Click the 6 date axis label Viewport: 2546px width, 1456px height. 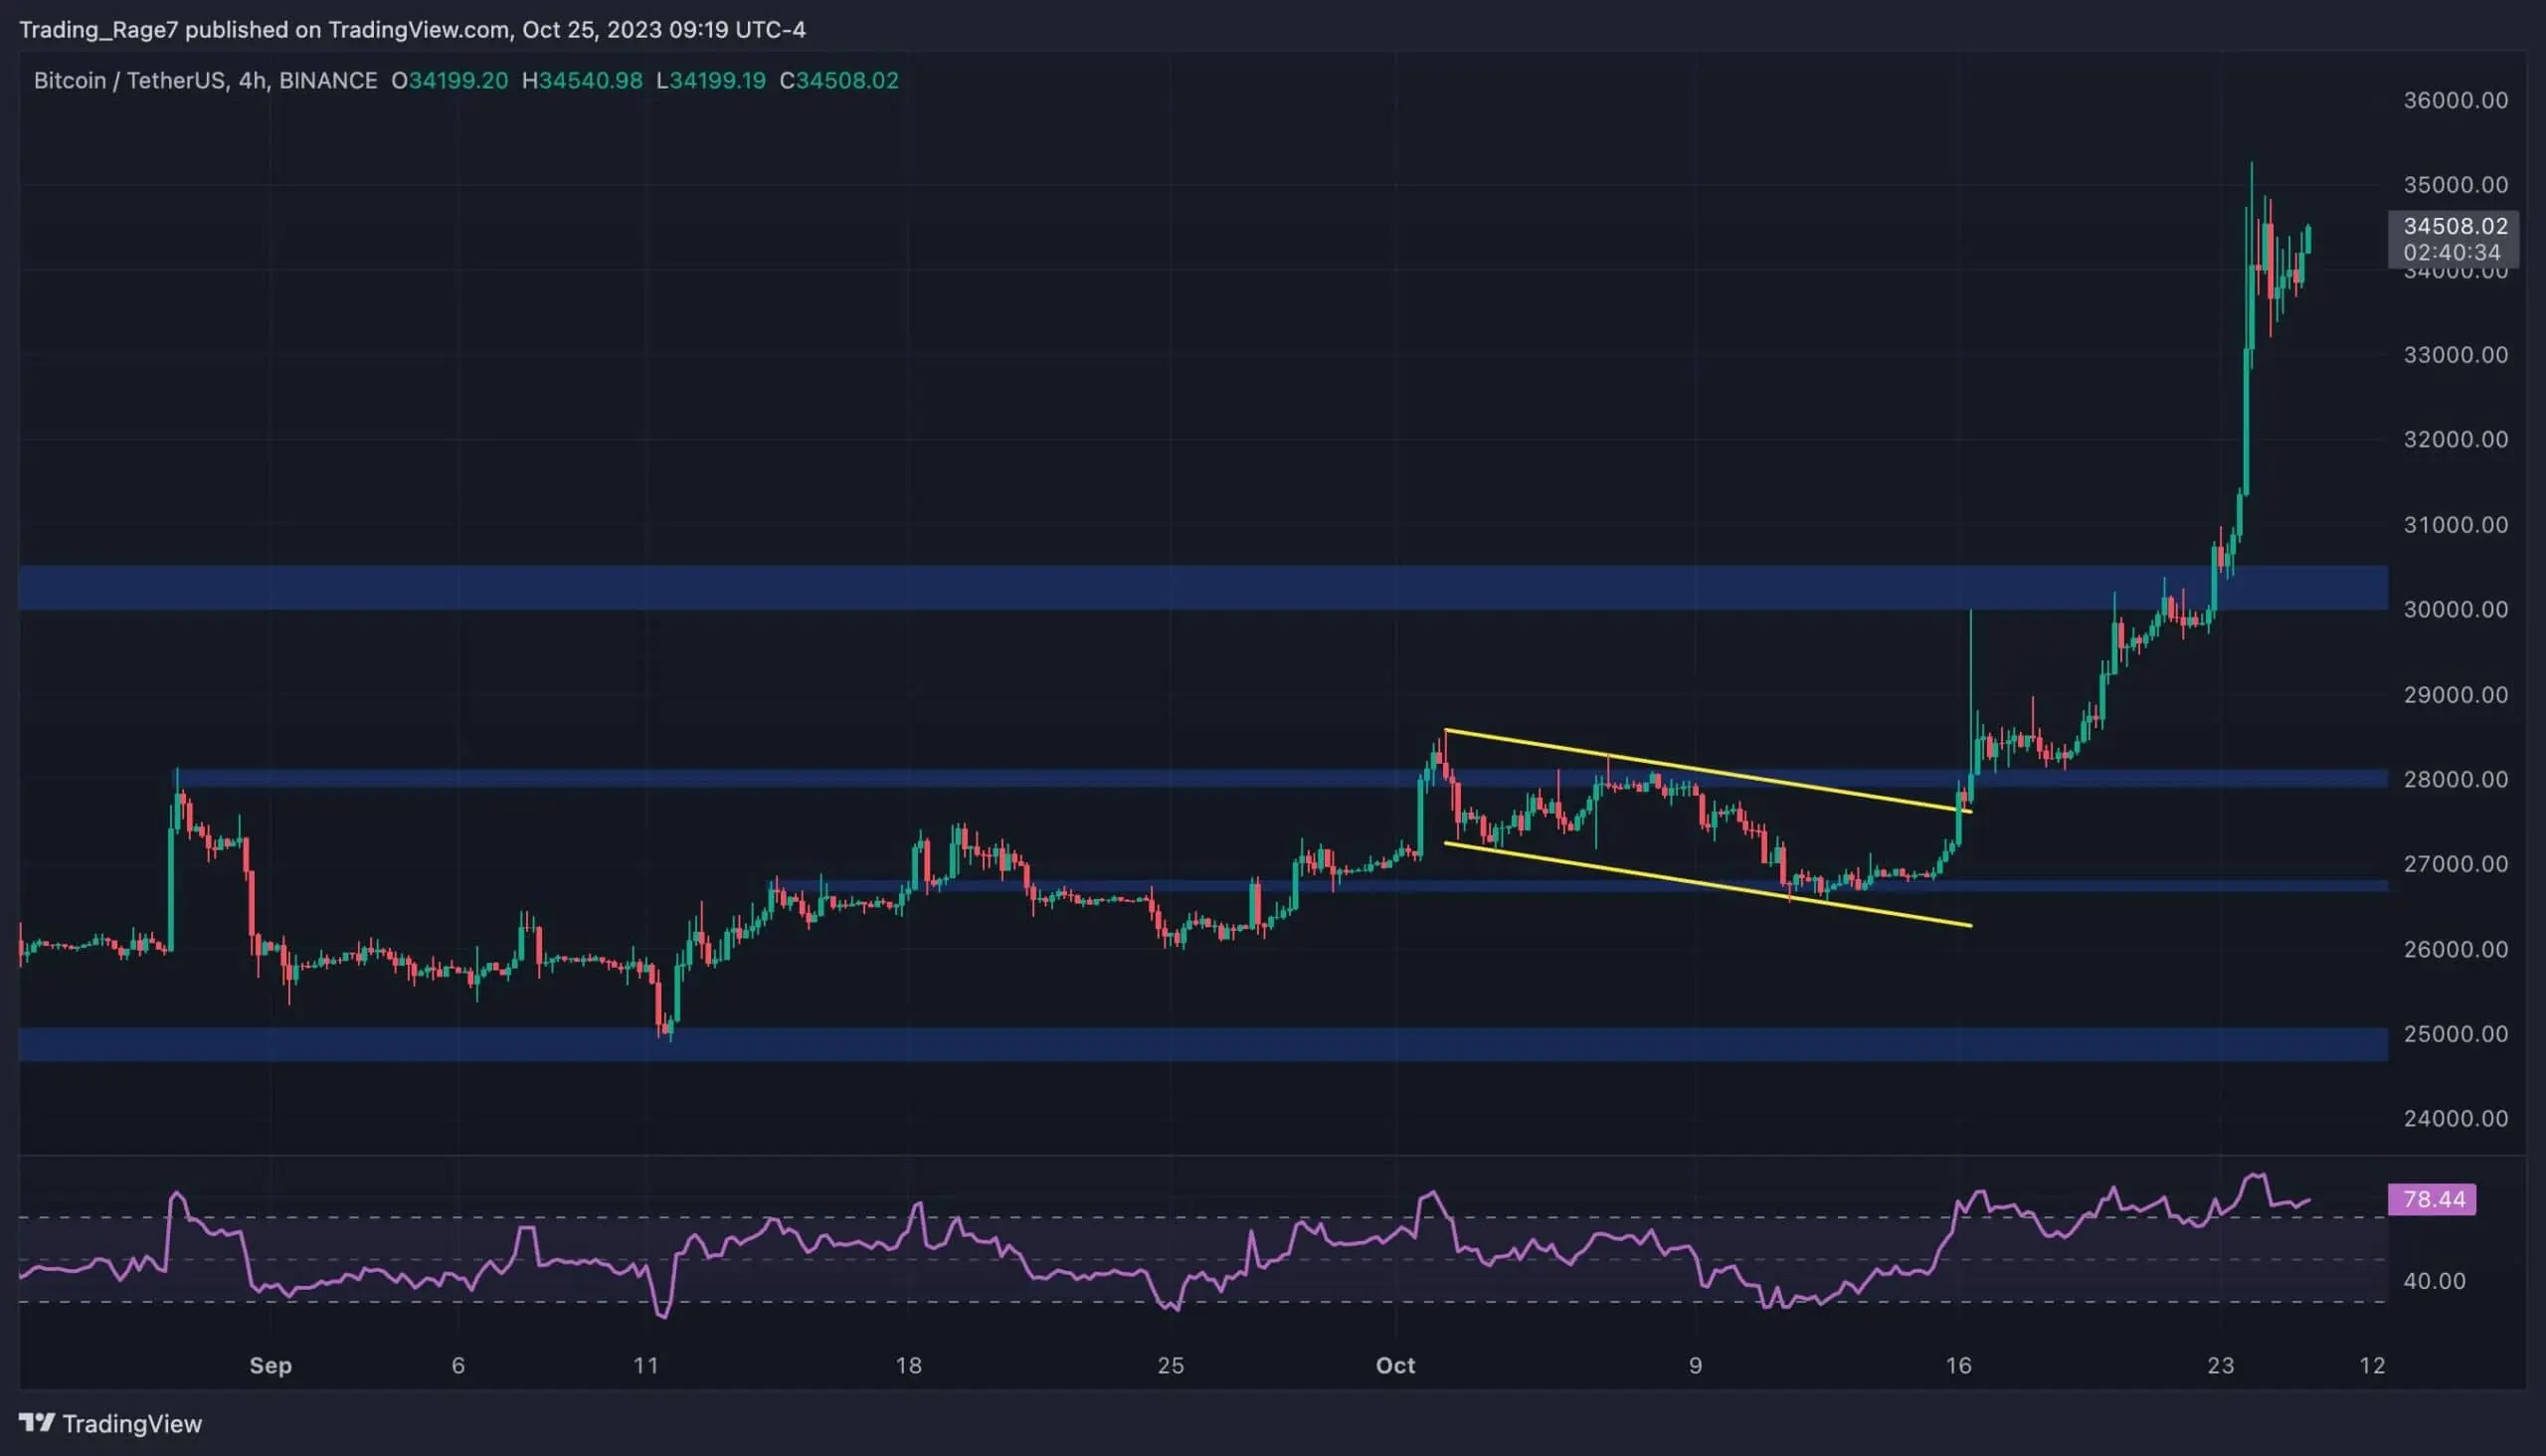pyautogui.click(x=458, y=1365)
